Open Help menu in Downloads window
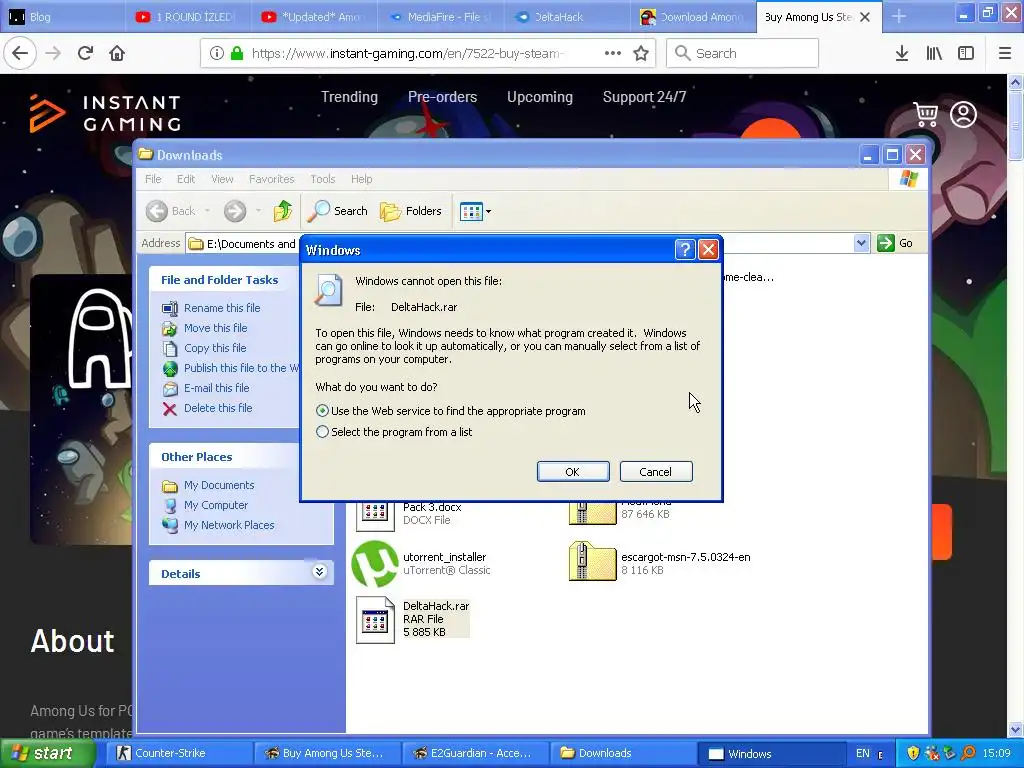This screenshot has width=1024, height=768. (361, 179)
